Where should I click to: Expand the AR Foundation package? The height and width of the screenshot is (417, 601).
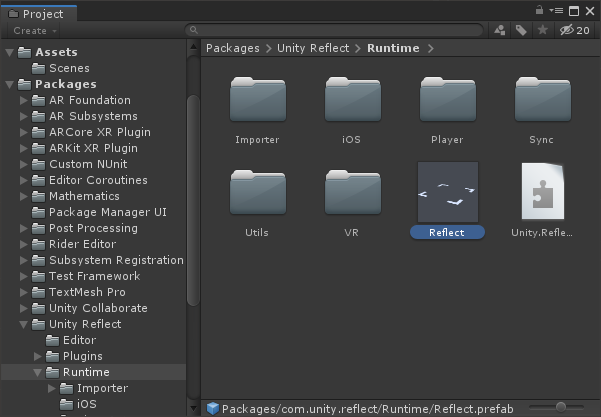[24, 100]
